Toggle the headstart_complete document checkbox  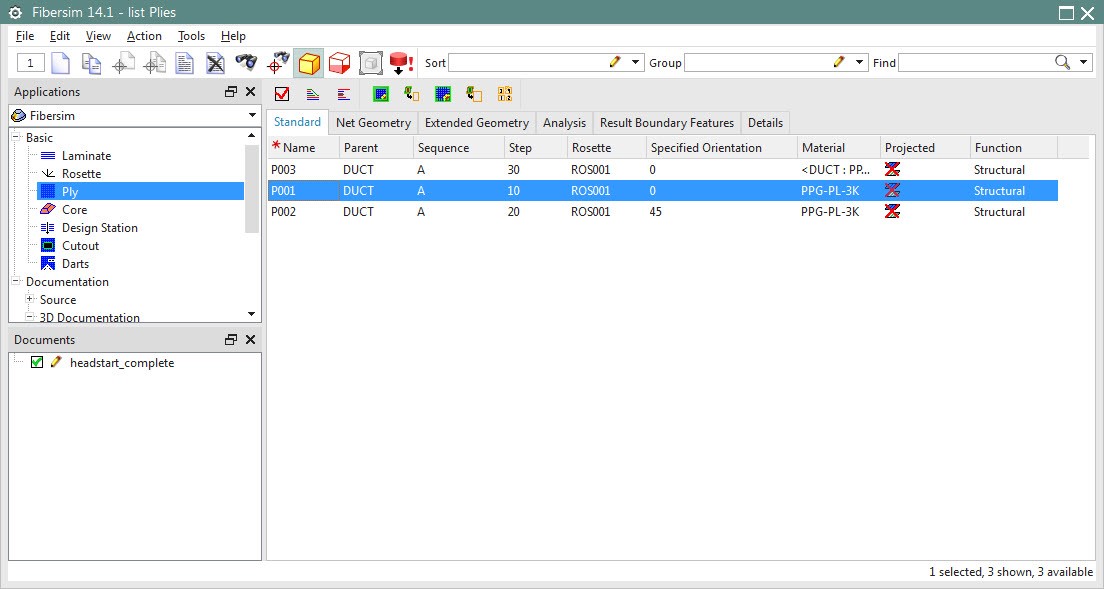(x=37, y=363)
